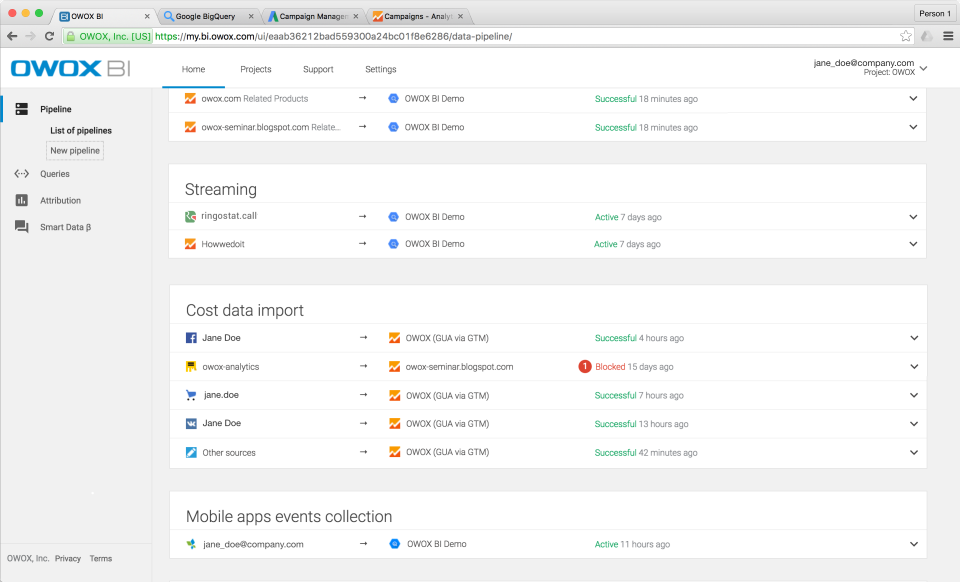
Task: Switch to the Campaign Manager browser tab
Action: click(x=313, y=16)
